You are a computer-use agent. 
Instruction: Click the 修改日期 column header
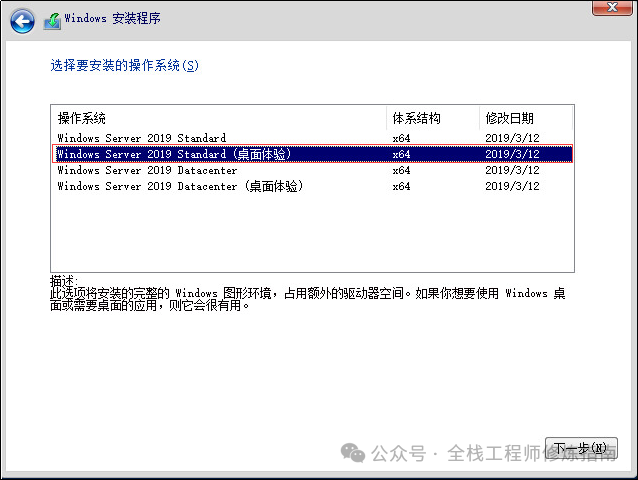526,118
